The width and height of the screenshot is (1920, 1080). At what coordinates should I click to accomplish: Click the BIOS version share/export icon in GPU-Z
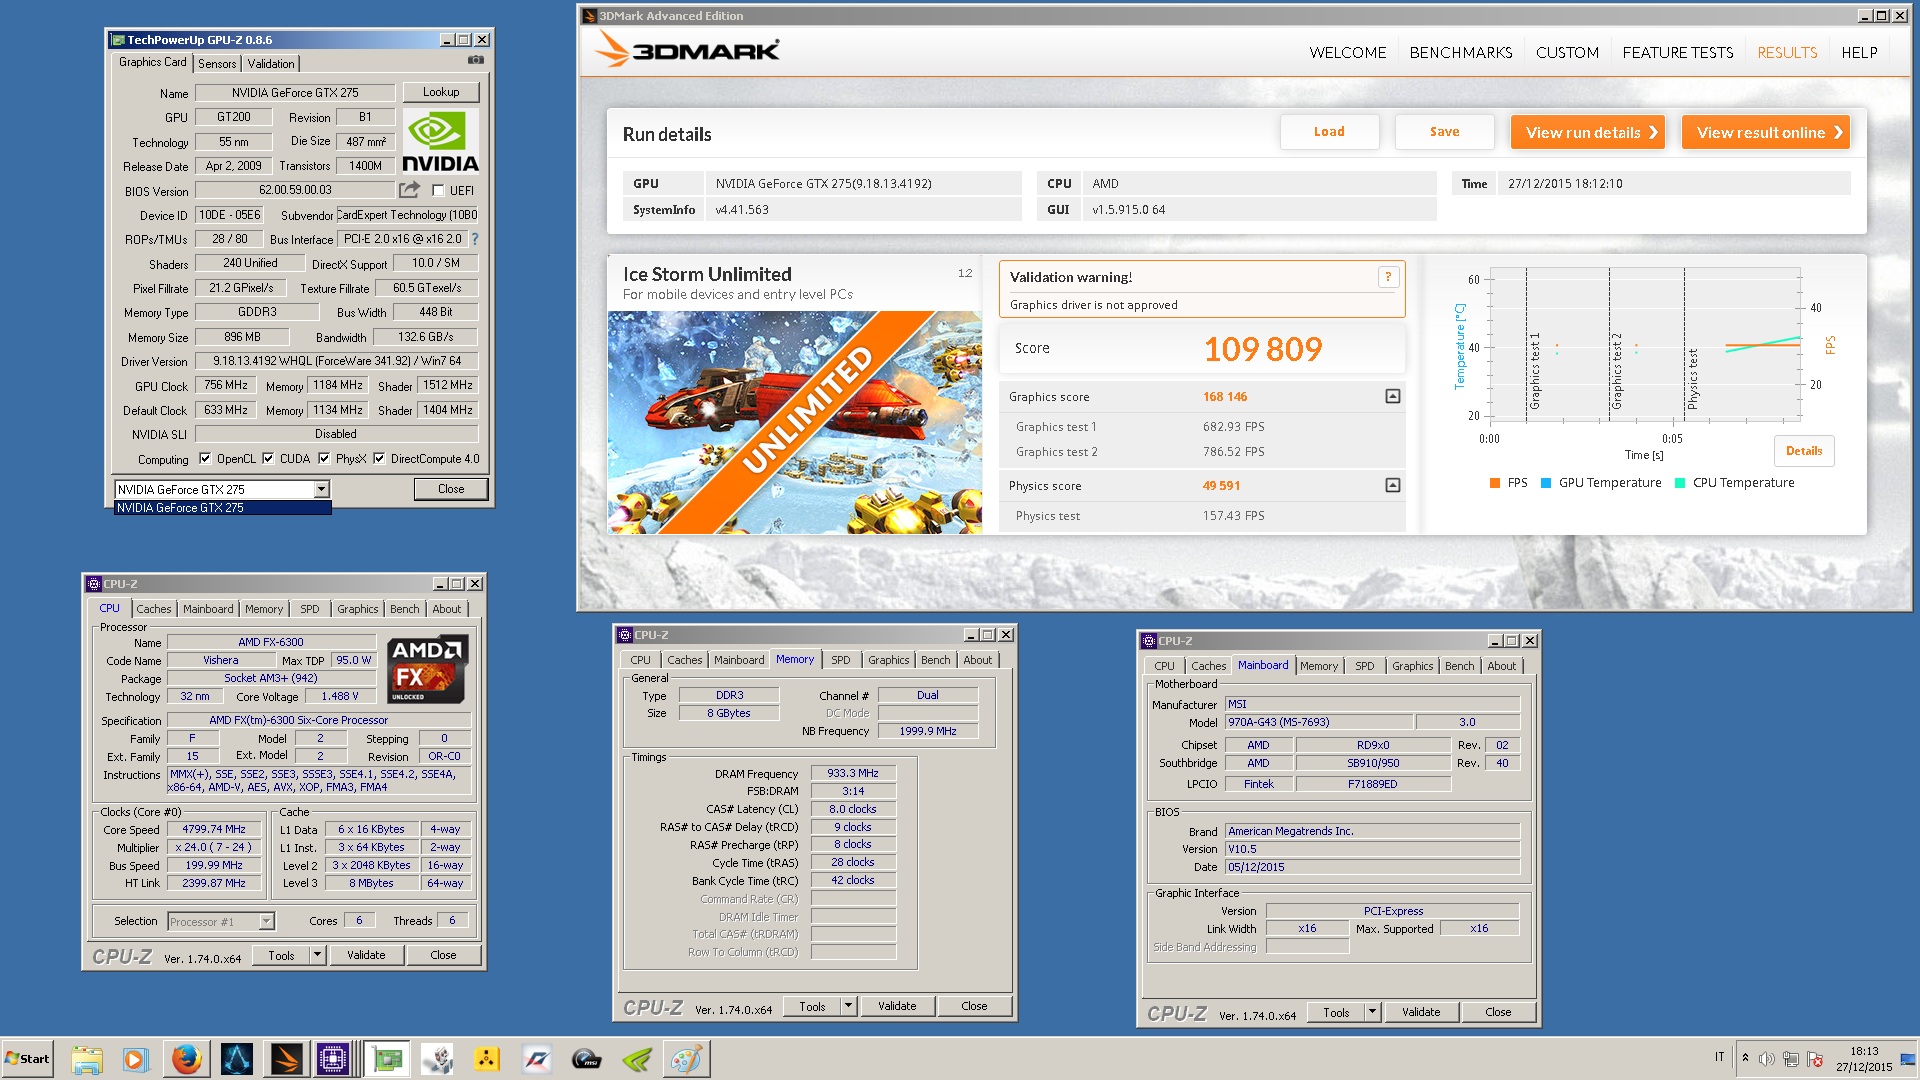coord(409,190)
